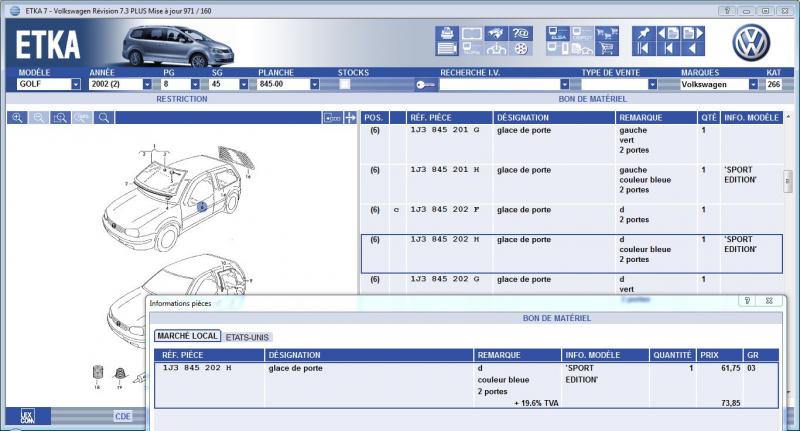Image resolution: width=800 pixels, height=431 pixels.
Task: Click the CDE button in the bottom bar
Action: click(x=122, y=416)
